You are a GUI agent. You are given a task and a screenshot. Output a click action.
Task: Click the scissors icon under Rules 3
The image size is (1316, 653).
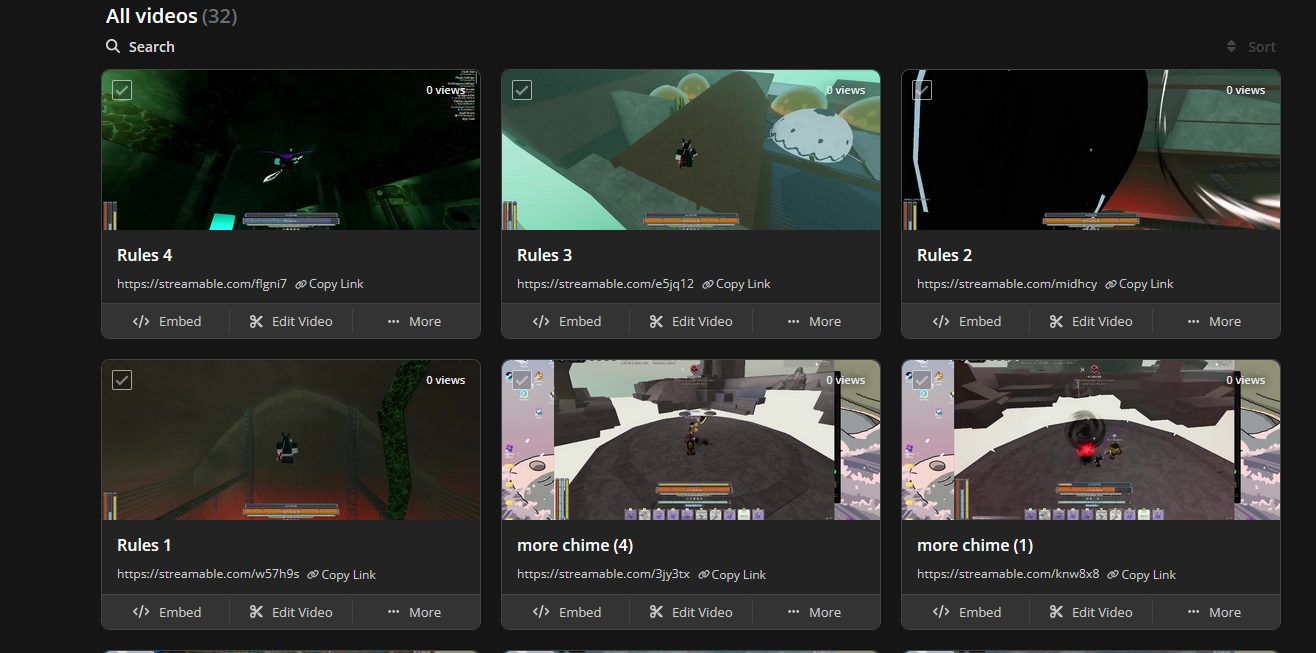[x=656, y=322]
